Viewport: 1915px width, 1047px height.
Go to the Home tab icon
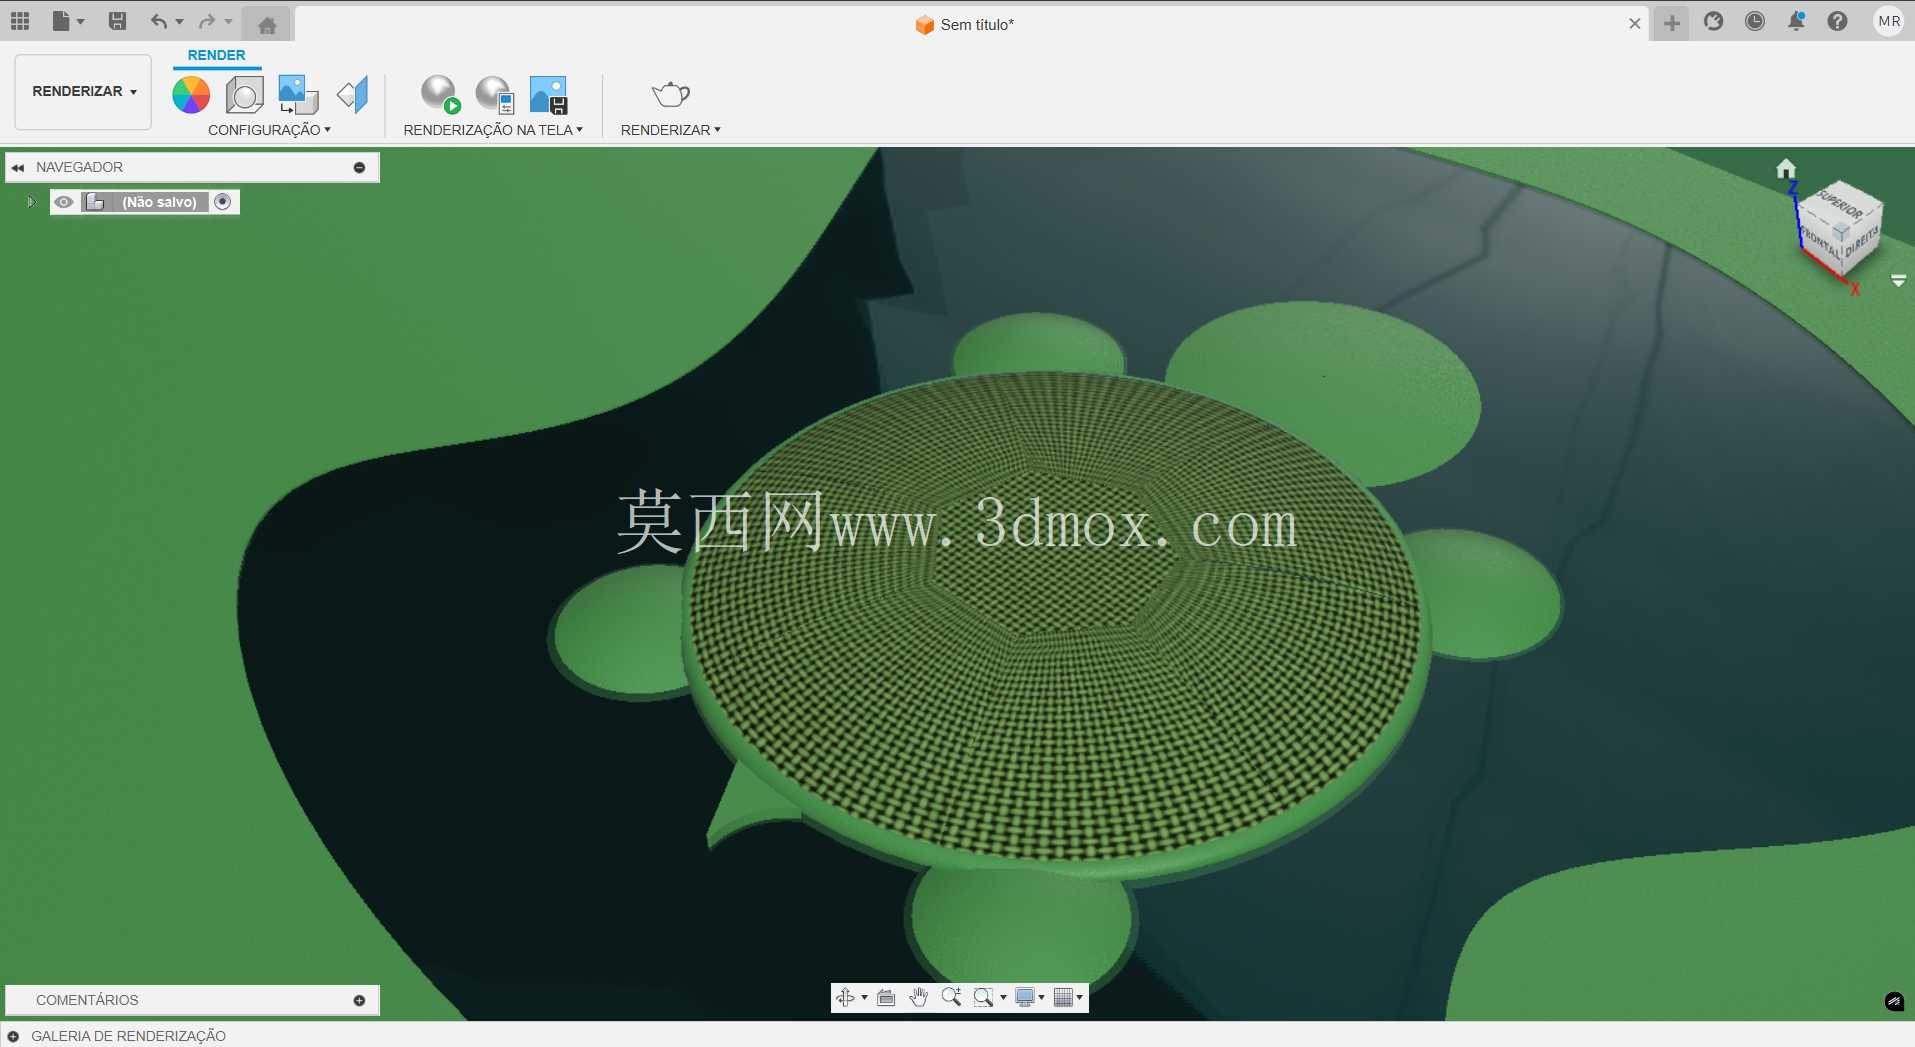pyautogui.click(x=267, y=25)
